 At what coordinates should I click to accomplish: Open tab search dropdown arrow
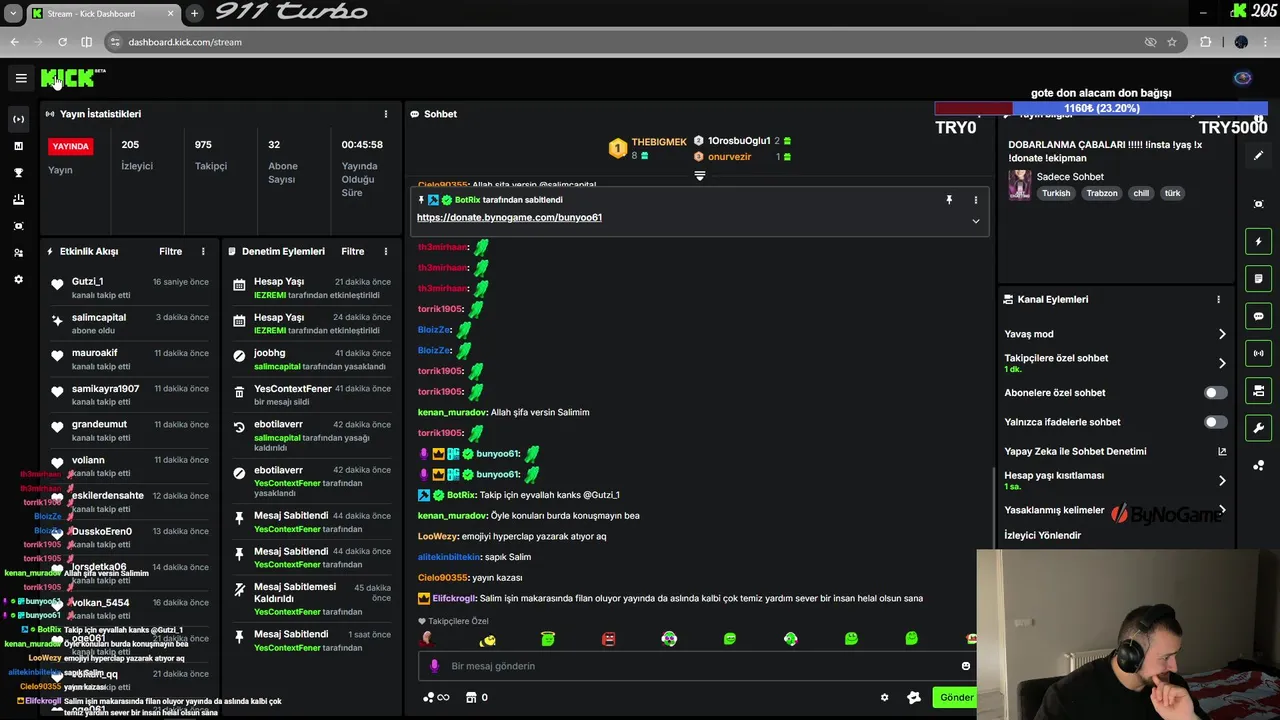(x=13, y=13)
